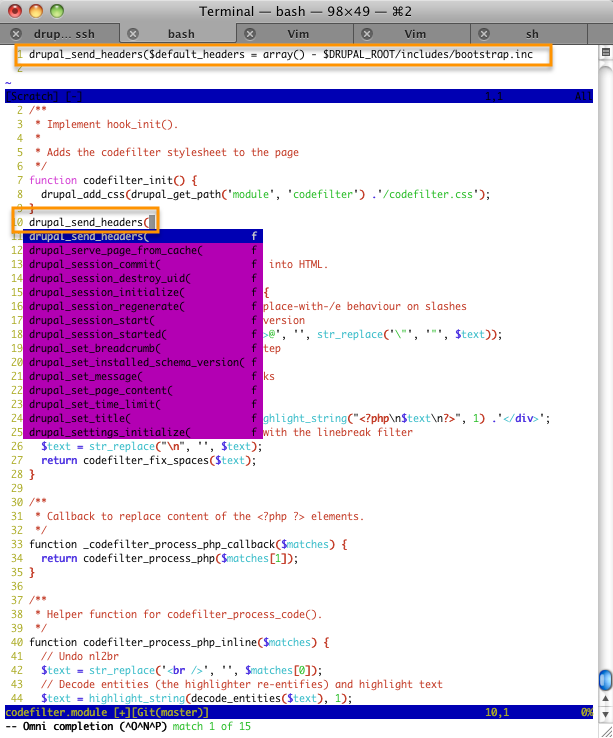Image resolution: width=613 pixels, height=738 pixels.
Task: Select drupal_session_started( completion entry
Action: (143, 334)
